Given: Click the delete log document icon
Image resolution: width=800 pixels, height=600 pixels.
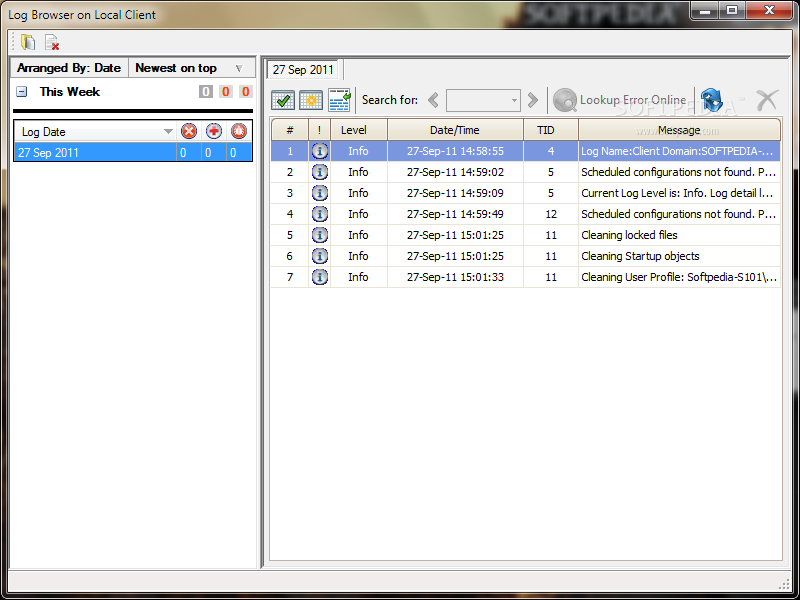Looking at the screenshot, I should (x=52, y=42).
